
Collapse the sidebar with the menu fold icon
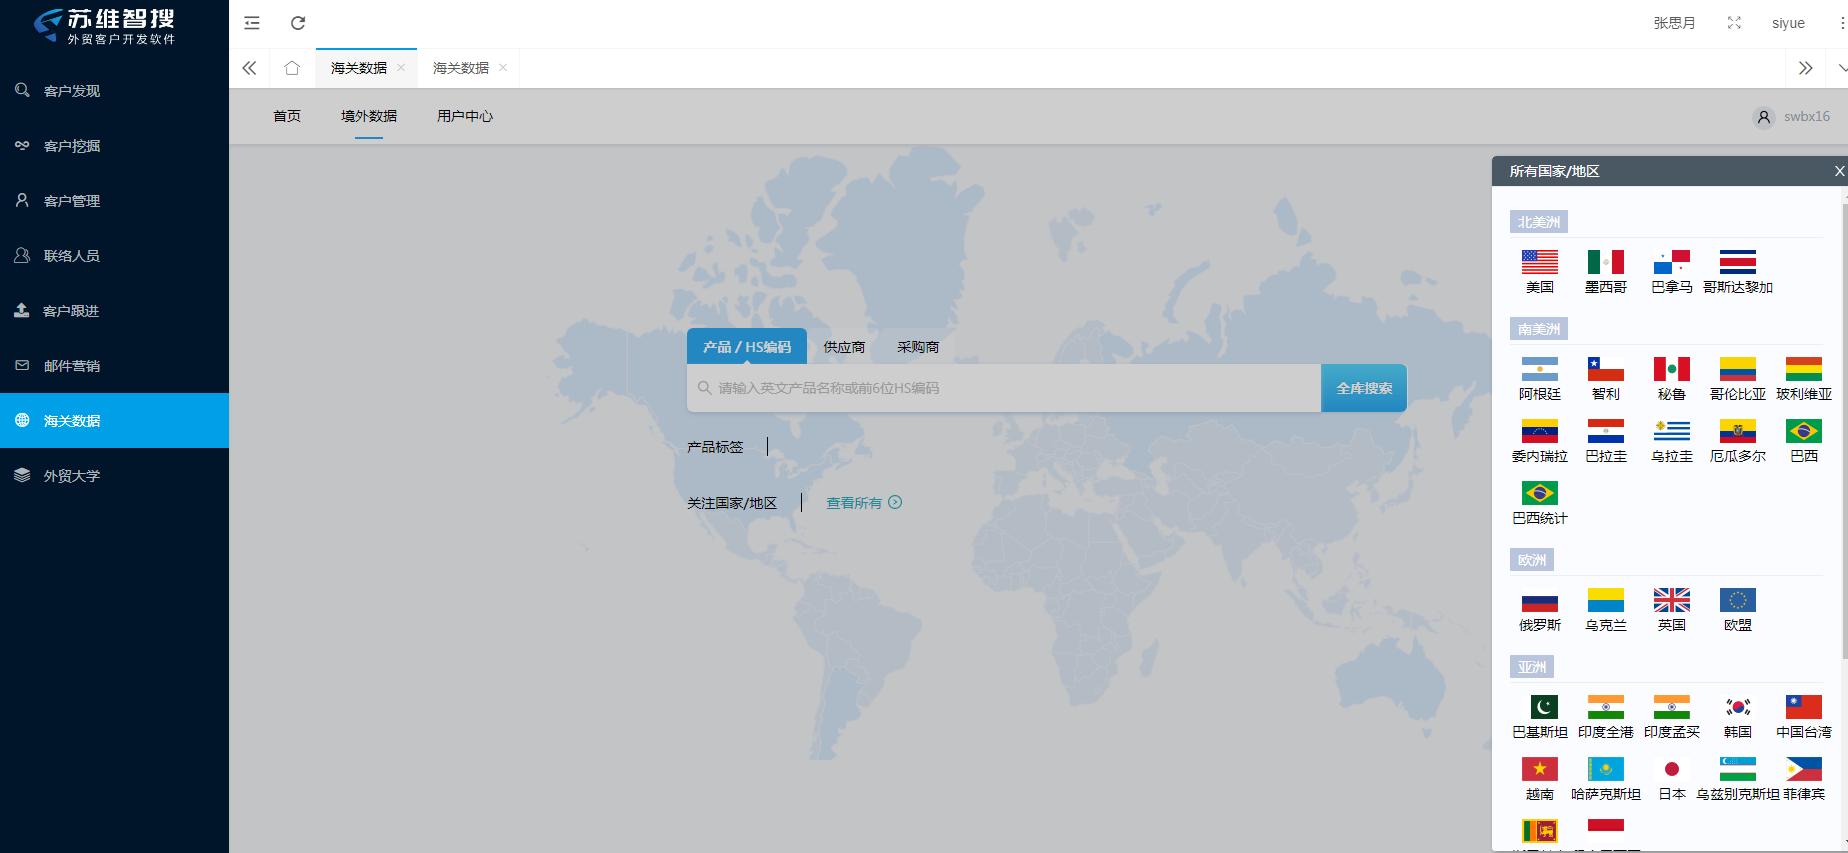[x=252, y=23]
